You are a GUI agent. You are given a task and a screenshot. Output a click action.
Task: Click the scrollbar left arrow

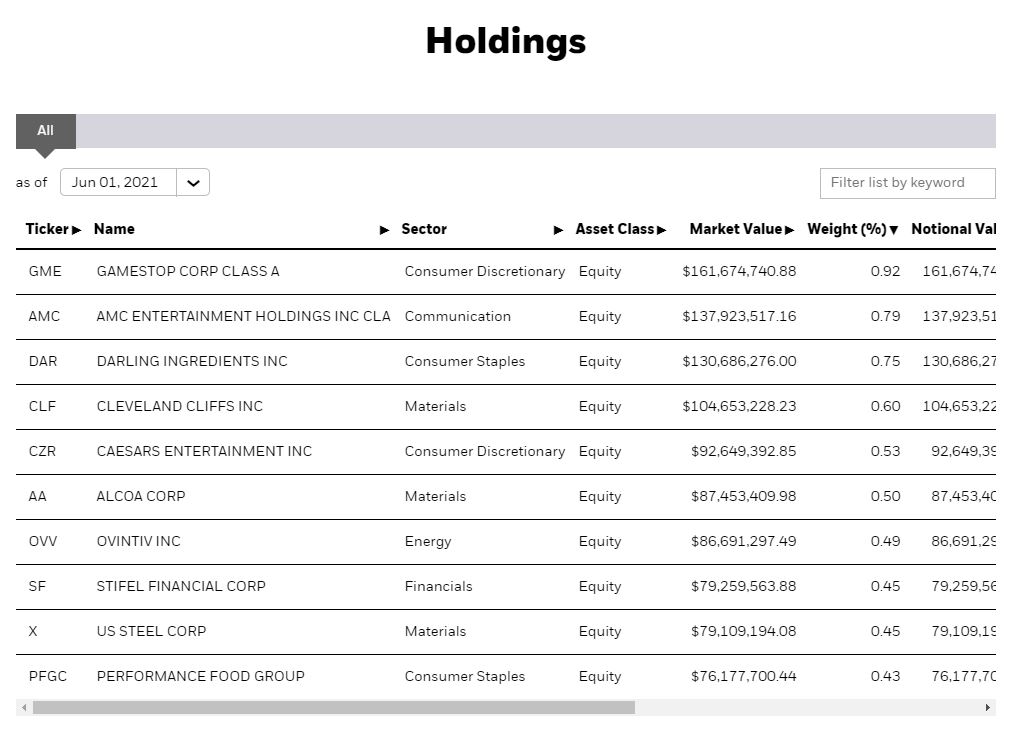pos(24,708)
